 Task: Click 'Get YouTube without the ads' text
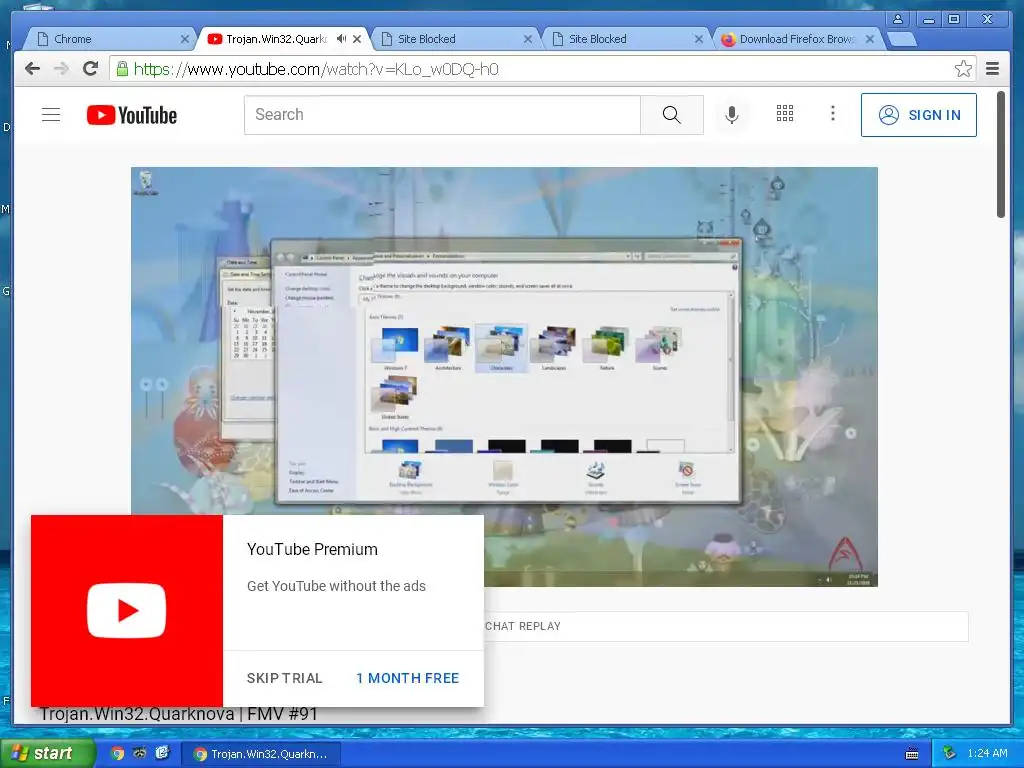click(x=336, y=586)
